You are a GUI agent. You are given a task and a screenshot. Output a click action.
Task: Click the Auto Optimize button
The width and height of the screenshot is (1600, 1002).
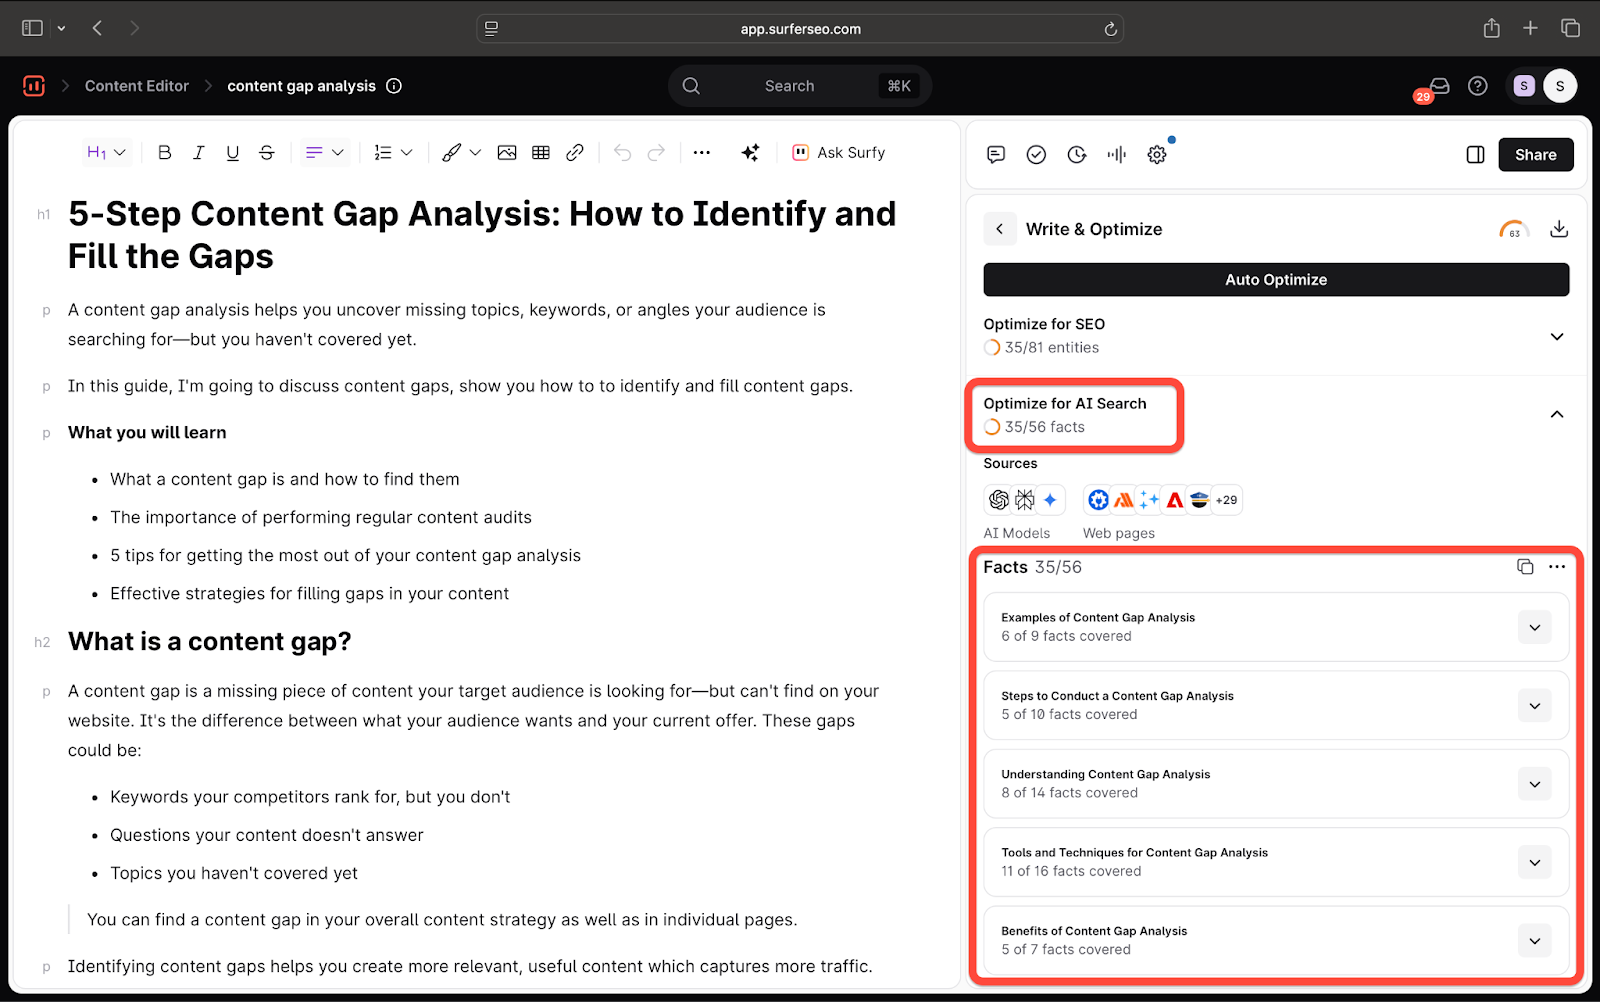coord(1276,280)
